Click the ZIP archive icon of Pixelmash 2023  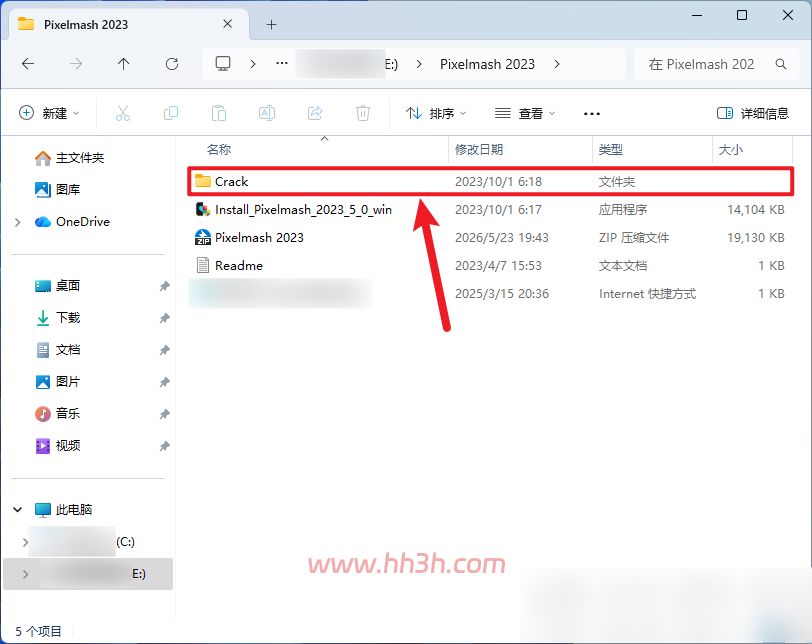(202, 237)
